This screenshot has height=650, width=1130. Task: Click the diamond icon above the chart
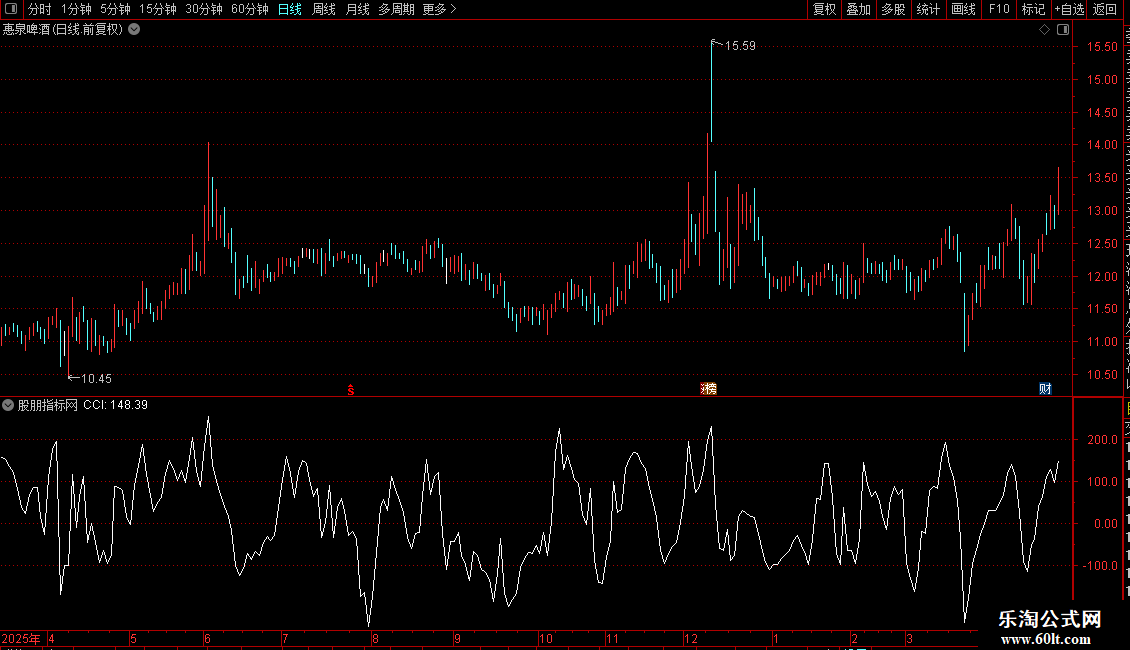click(x=1044, y=30)
